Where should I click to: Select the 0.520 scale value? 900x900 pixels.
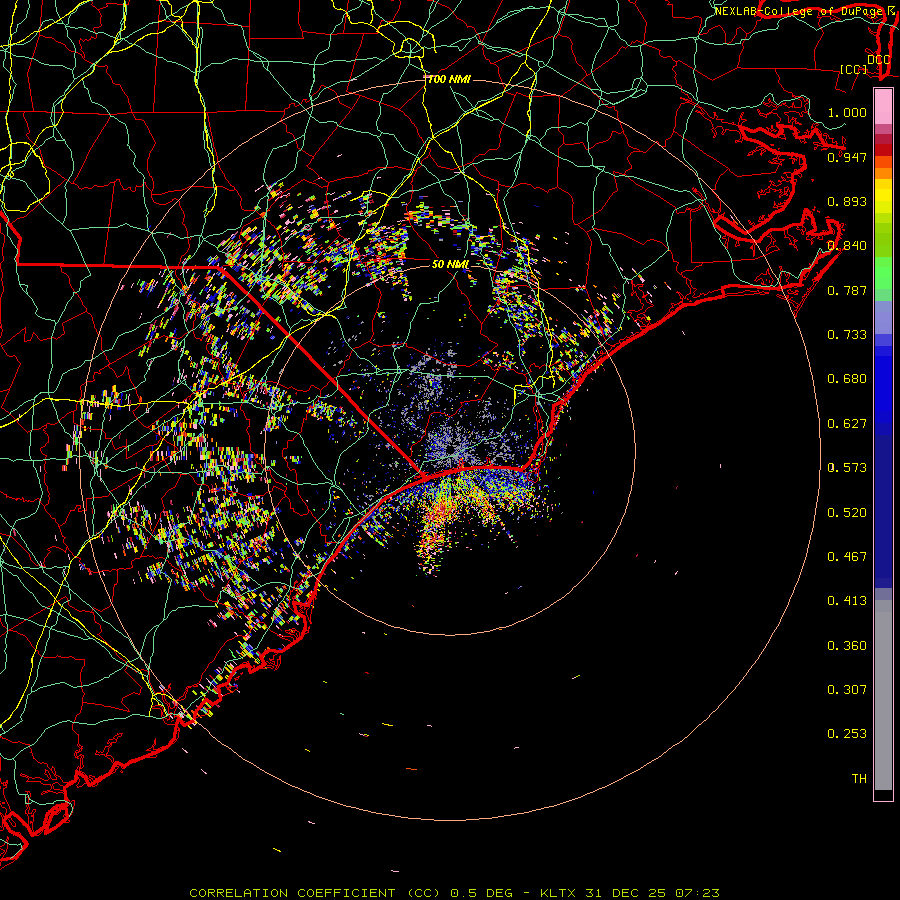[847, 512]
